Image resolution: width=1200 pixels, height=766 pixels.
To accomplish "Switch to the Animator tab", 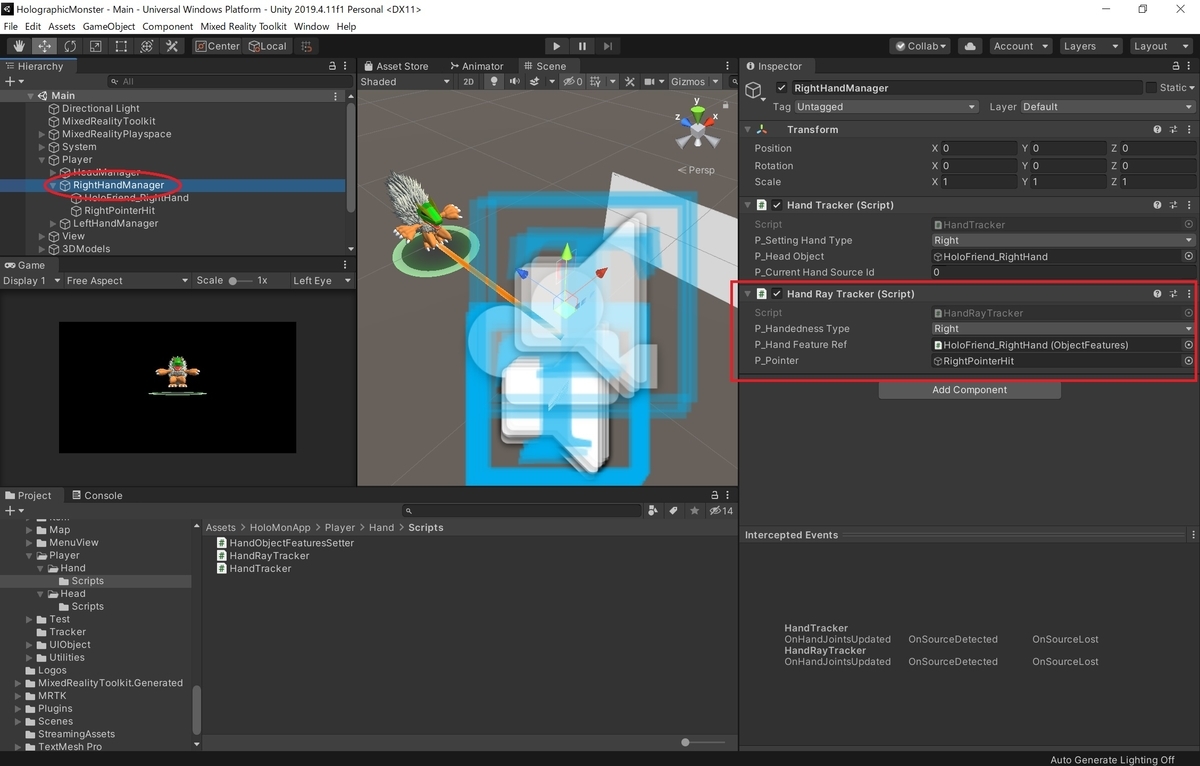I will point(475,66).
